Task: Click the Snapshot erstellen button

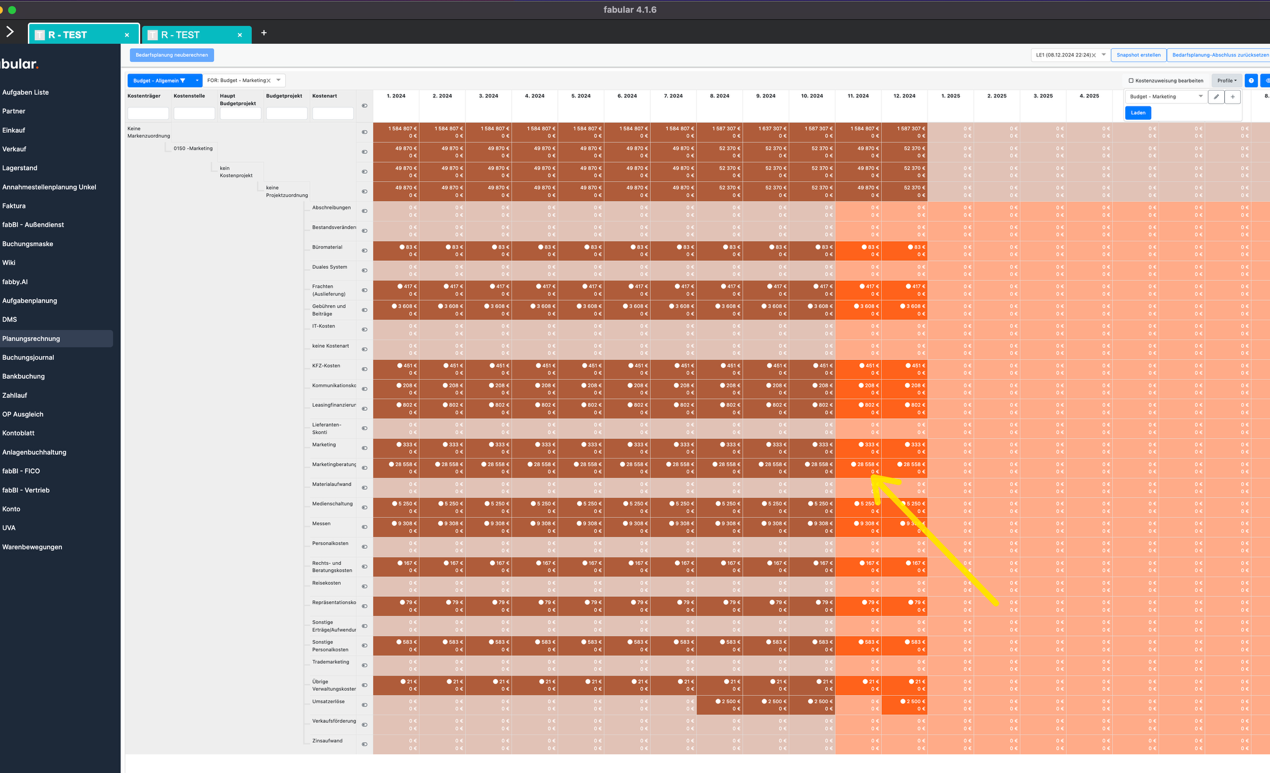Action: click(1137, 55)
